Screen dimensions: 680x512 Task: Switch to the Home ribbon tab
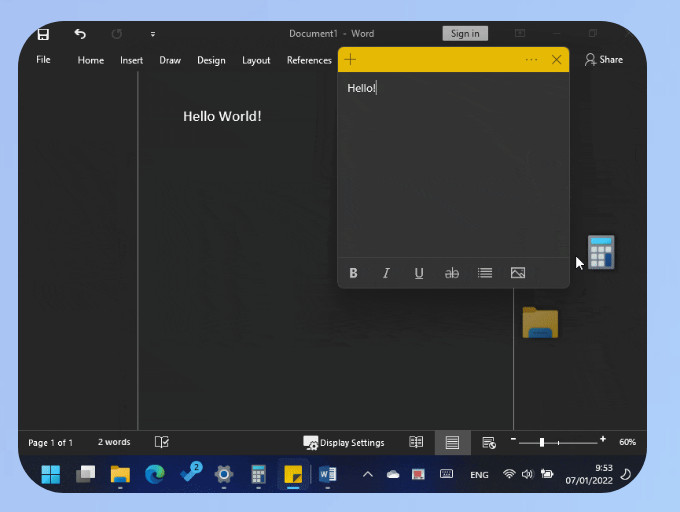[91, 60]
